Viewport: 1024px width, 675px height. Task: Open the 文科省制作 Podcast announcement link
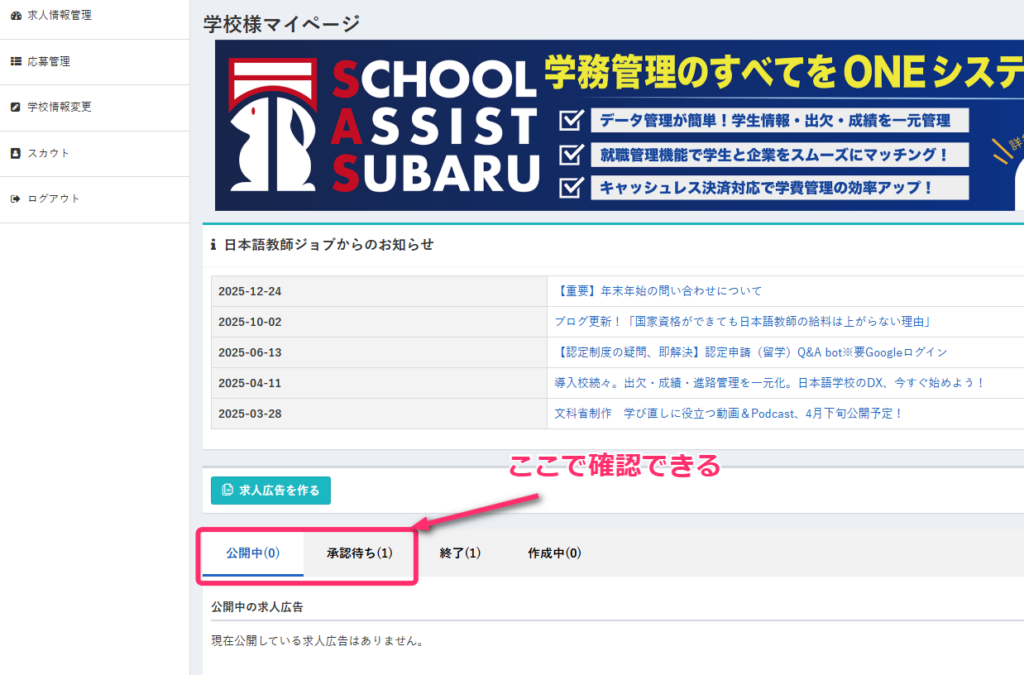pos(728,413)
